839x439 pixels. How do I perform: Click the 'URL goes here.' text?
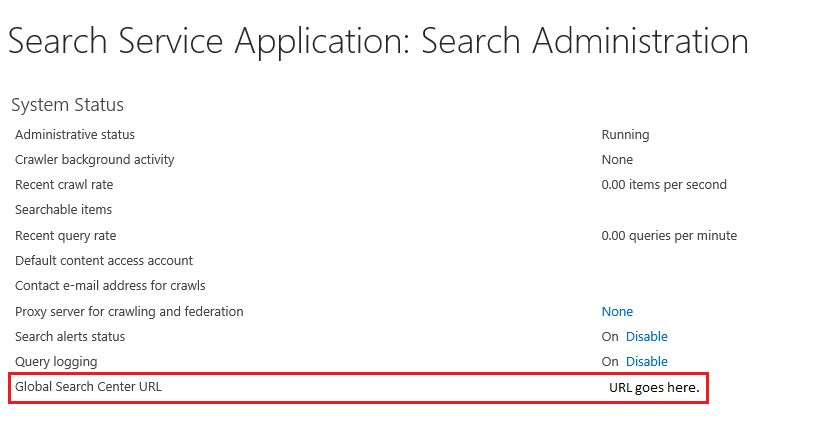[x=654, y=388]
